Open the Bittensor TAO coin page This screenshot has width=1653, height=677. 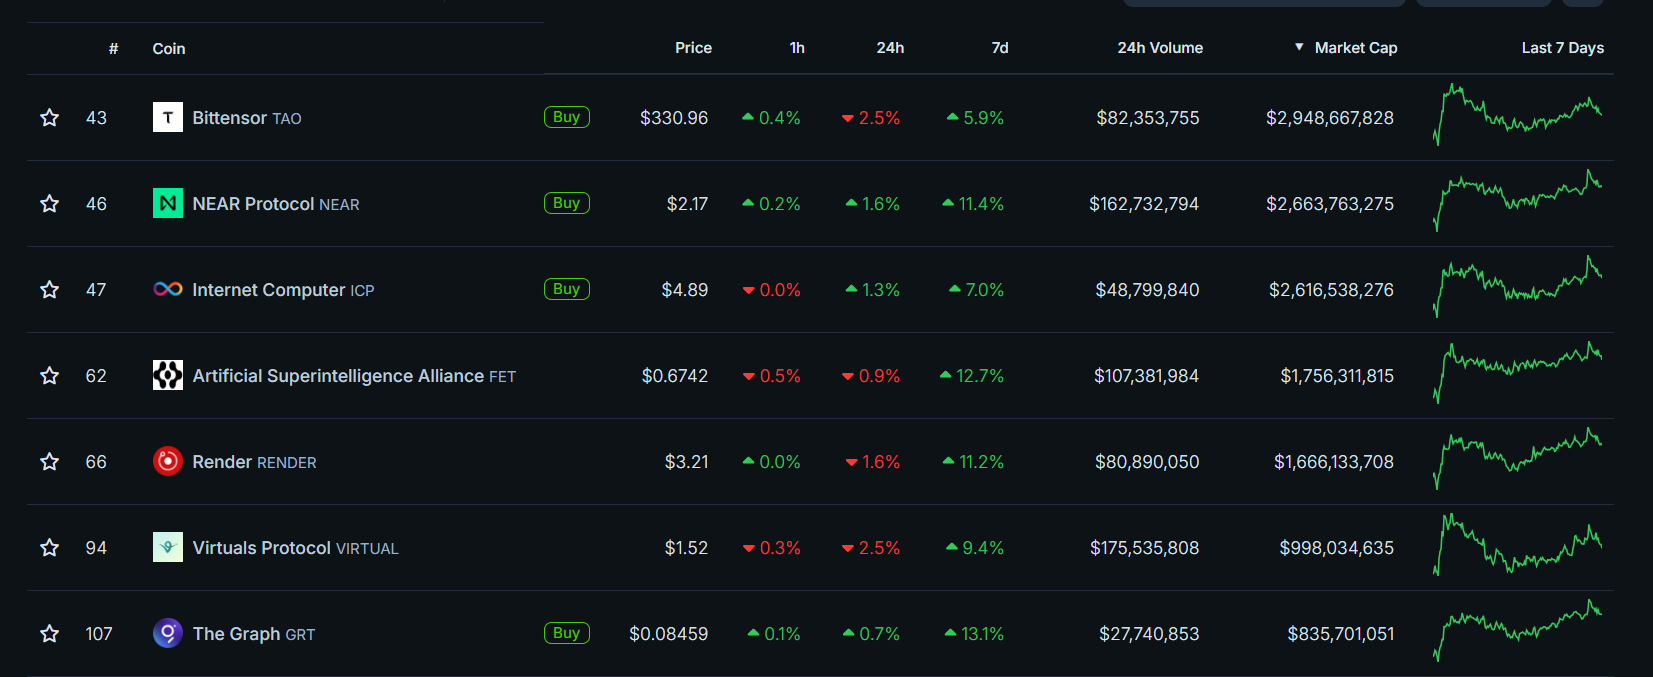(247, 118)
